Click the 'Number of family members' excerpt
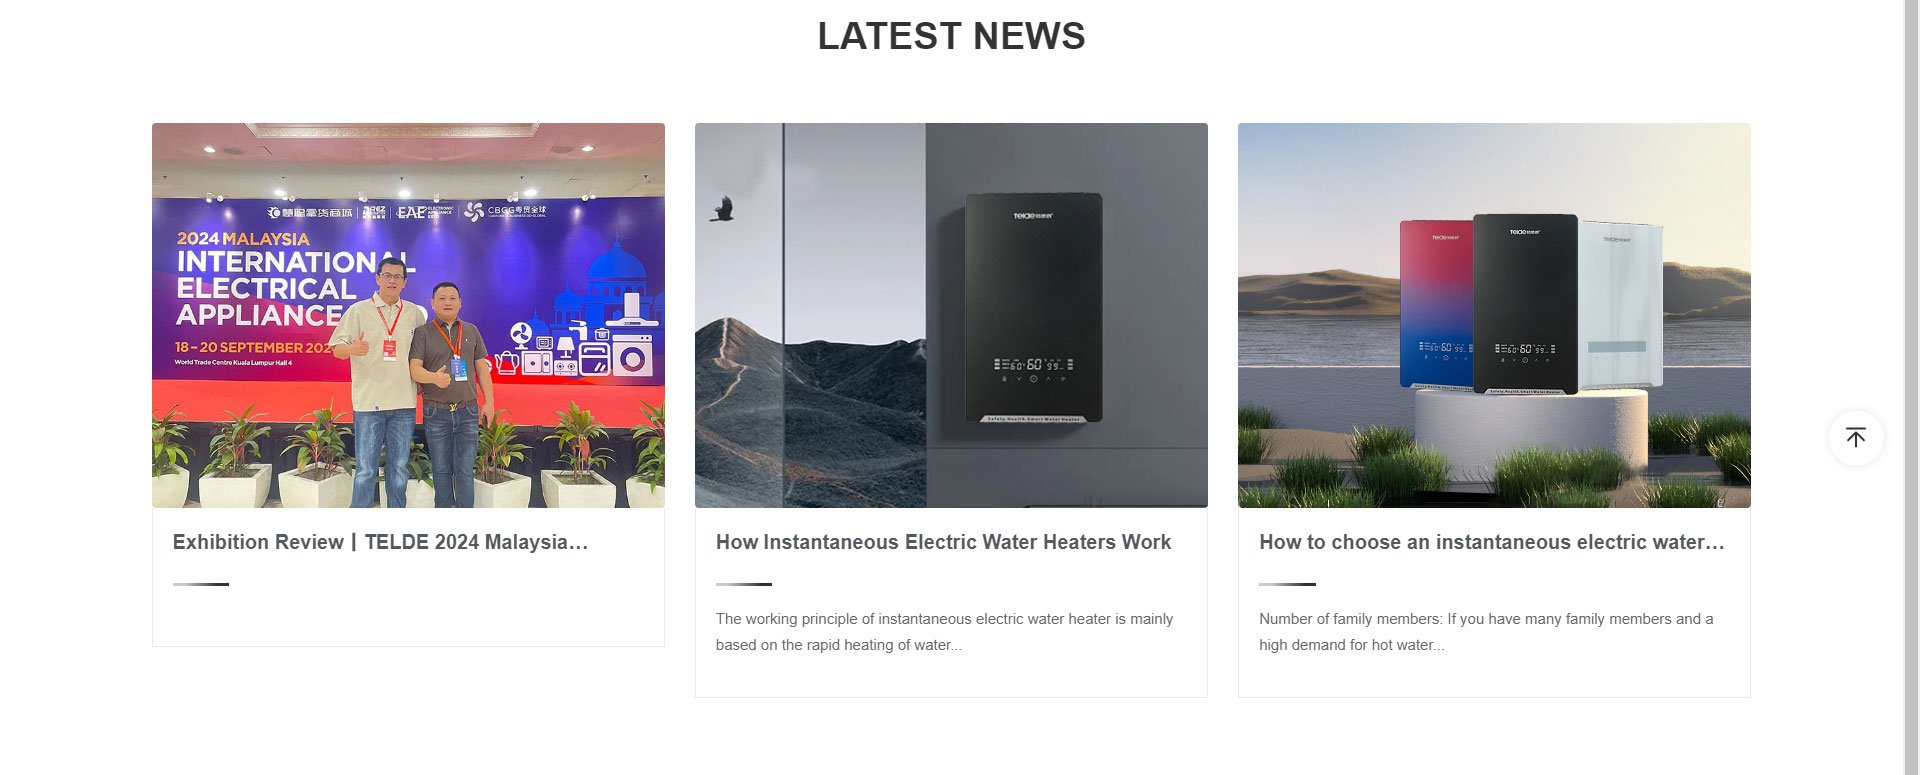This screenshot has height=775, width=1920. coord(1486,632)
